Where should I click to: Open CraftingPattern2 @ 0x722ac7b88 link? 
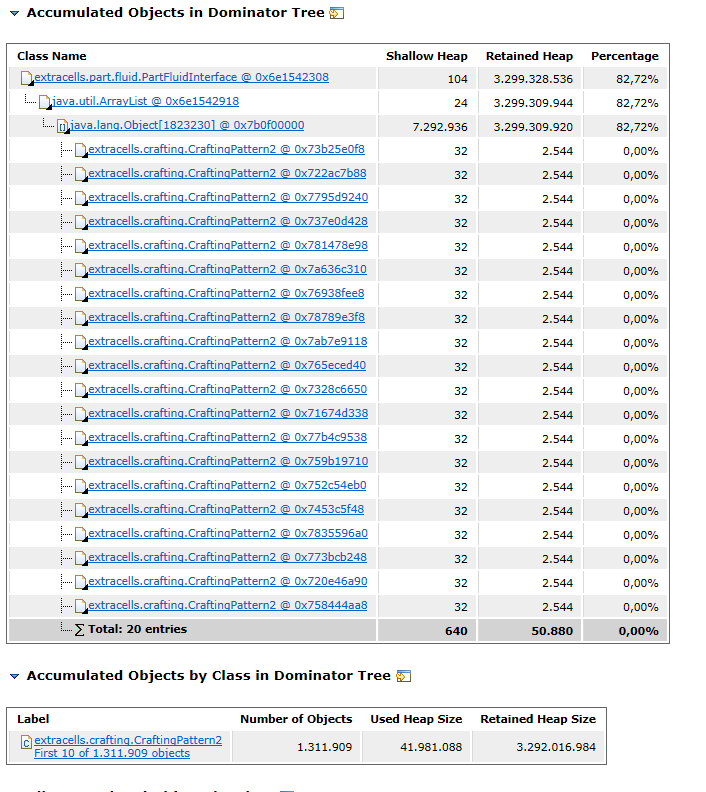tap(227, 173)
